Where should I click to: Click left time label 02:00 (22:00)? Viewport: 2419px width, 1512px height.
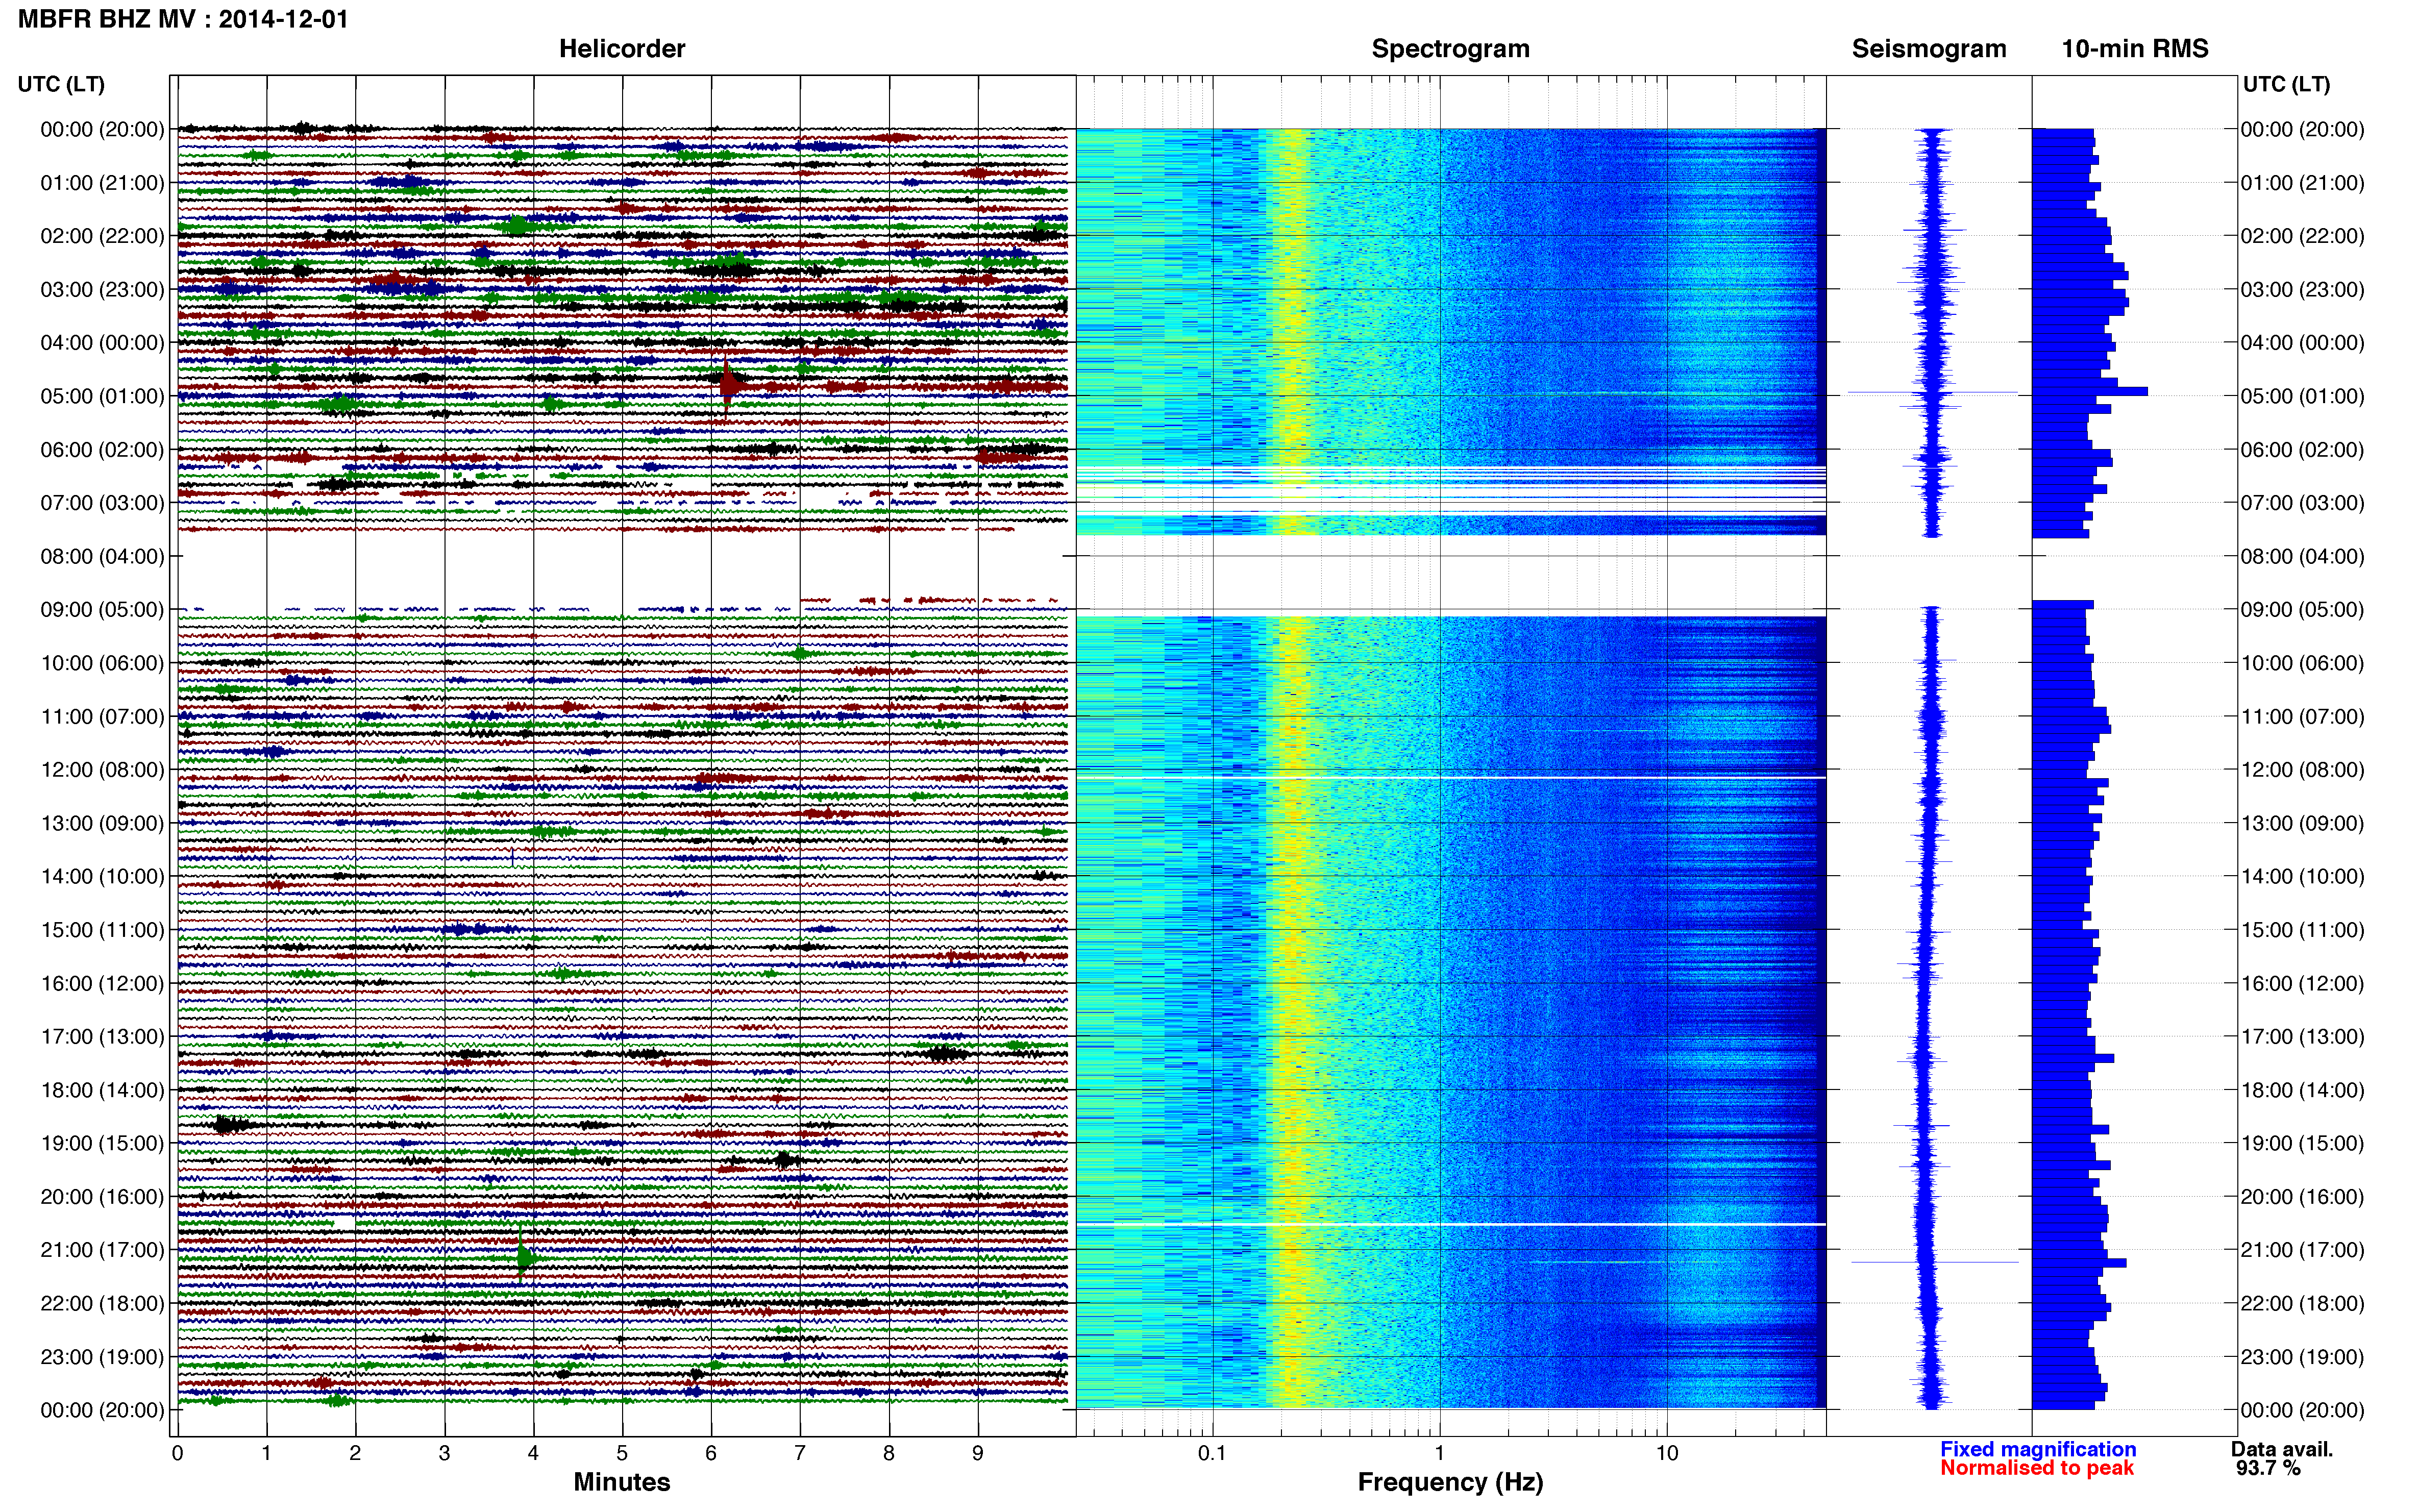click(x=102, y=236)
